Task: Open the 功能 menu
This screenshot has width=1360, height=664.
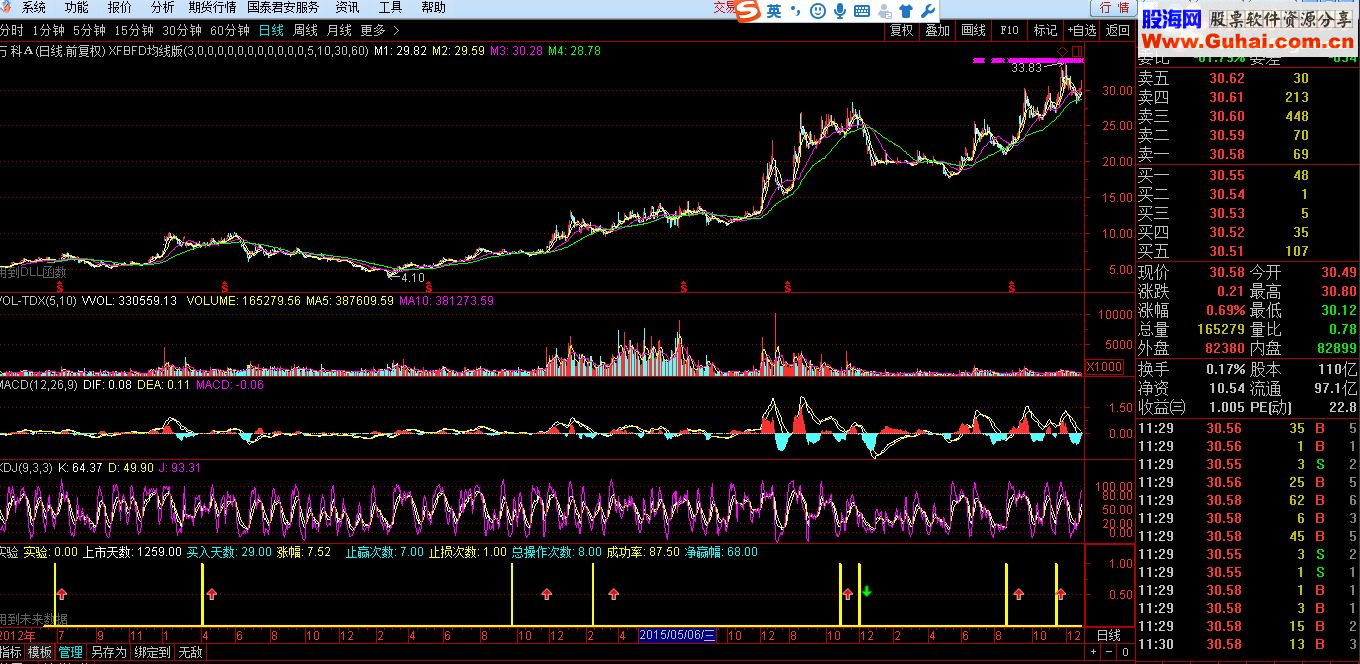Action: [x=77, y=8]
